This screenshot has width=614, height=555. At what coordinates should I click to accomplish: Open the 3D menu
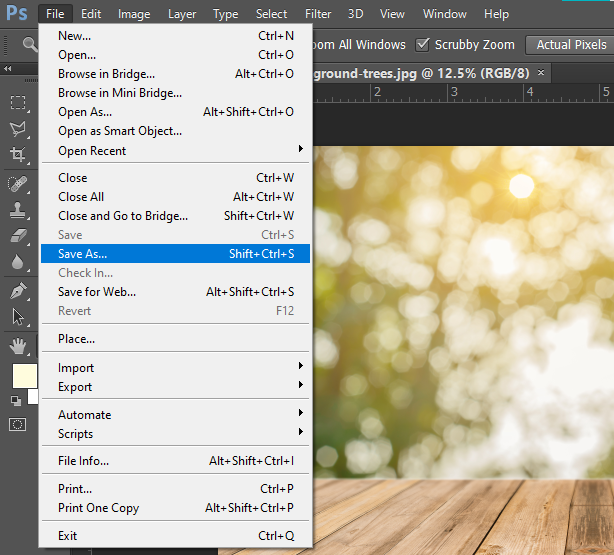(356, 14)
